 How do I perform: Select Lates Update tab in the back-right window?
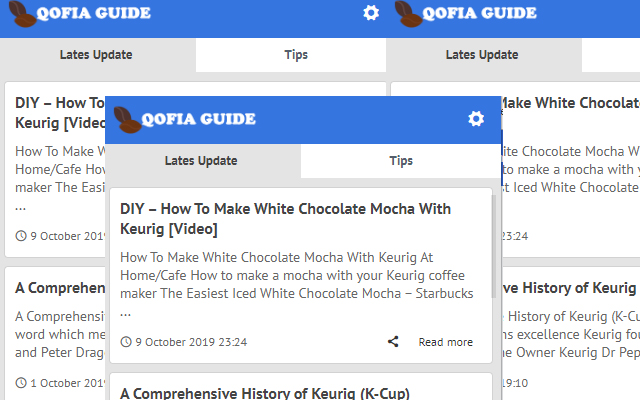coord(482,55)
